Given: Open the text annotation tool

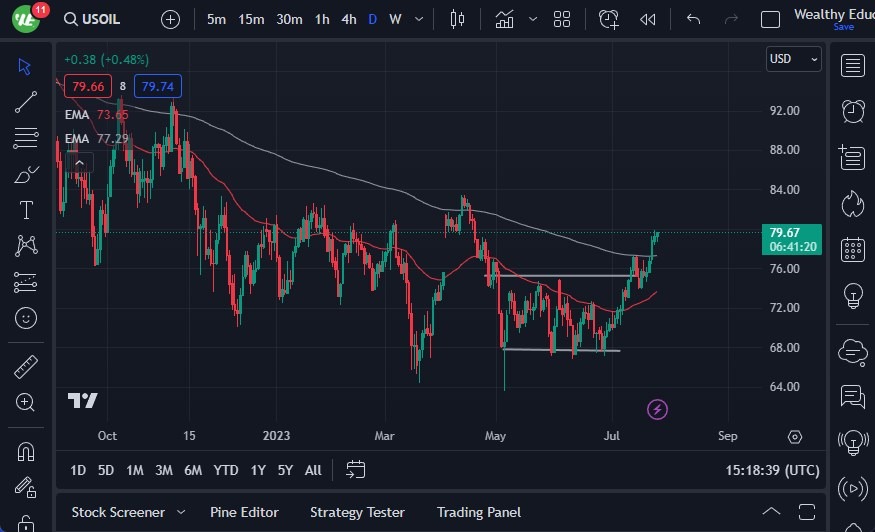Looking at the screenshot, I should coord(26,210).
